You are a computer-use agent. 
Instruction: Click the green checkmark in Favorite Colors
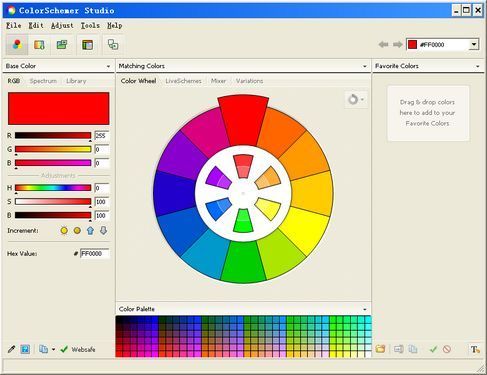click(x=433, y=349)
